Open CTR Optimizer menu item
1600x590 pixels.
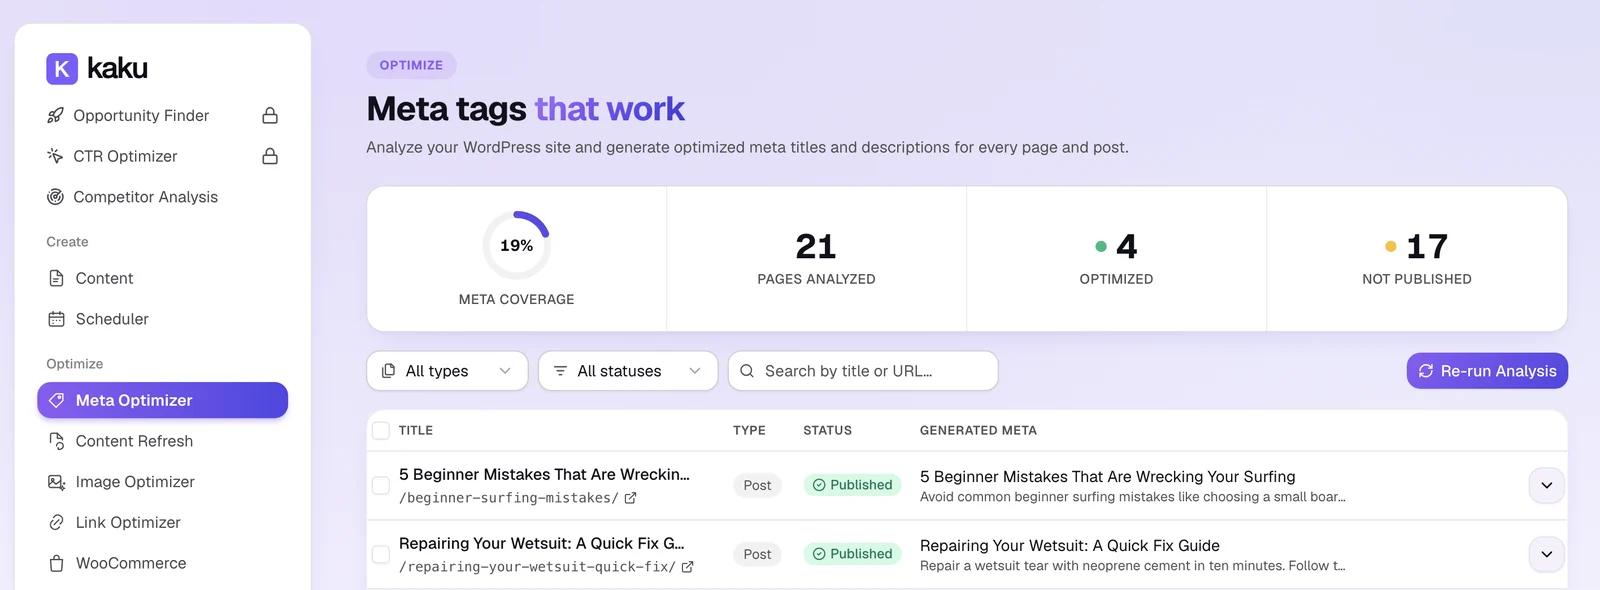point(162,156)
